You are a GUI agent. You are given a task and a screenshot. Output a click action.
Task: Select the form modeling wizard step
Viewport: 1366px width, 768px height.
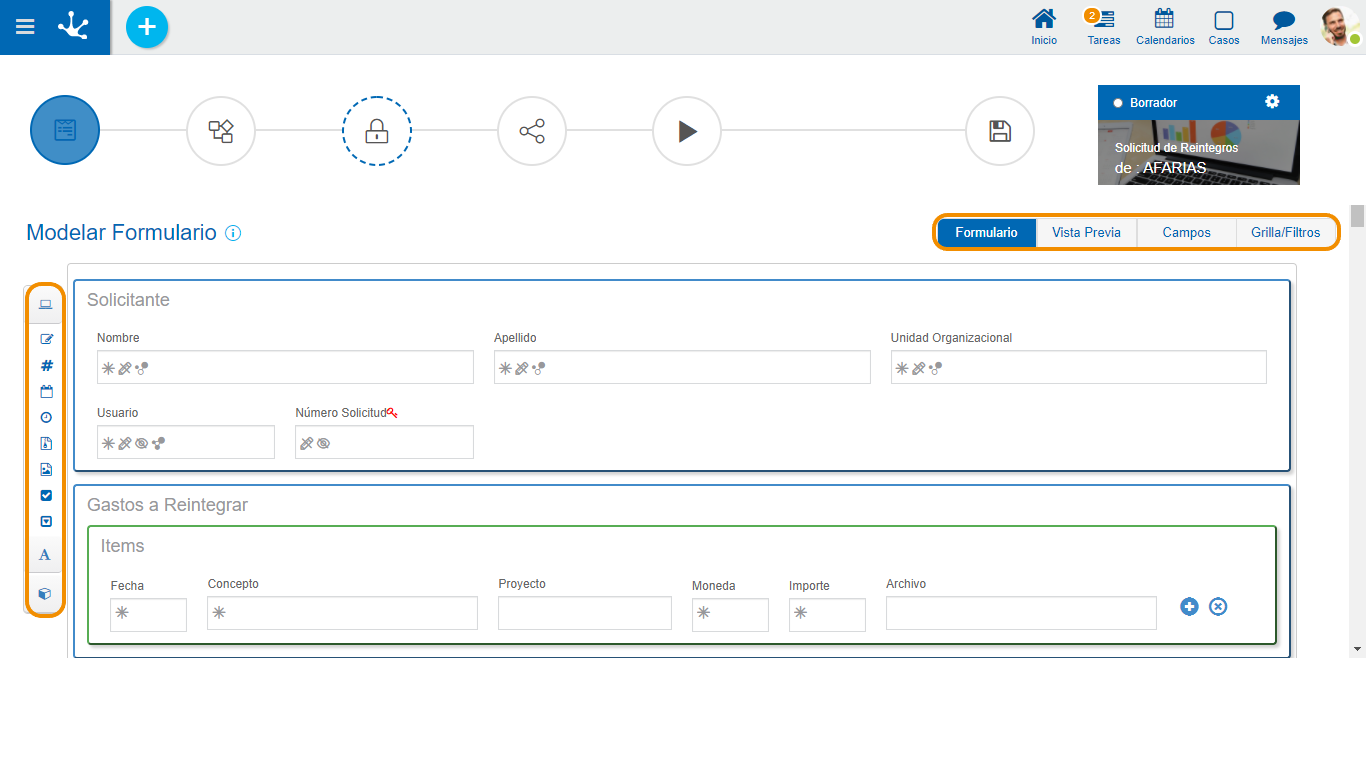point(65,130)
